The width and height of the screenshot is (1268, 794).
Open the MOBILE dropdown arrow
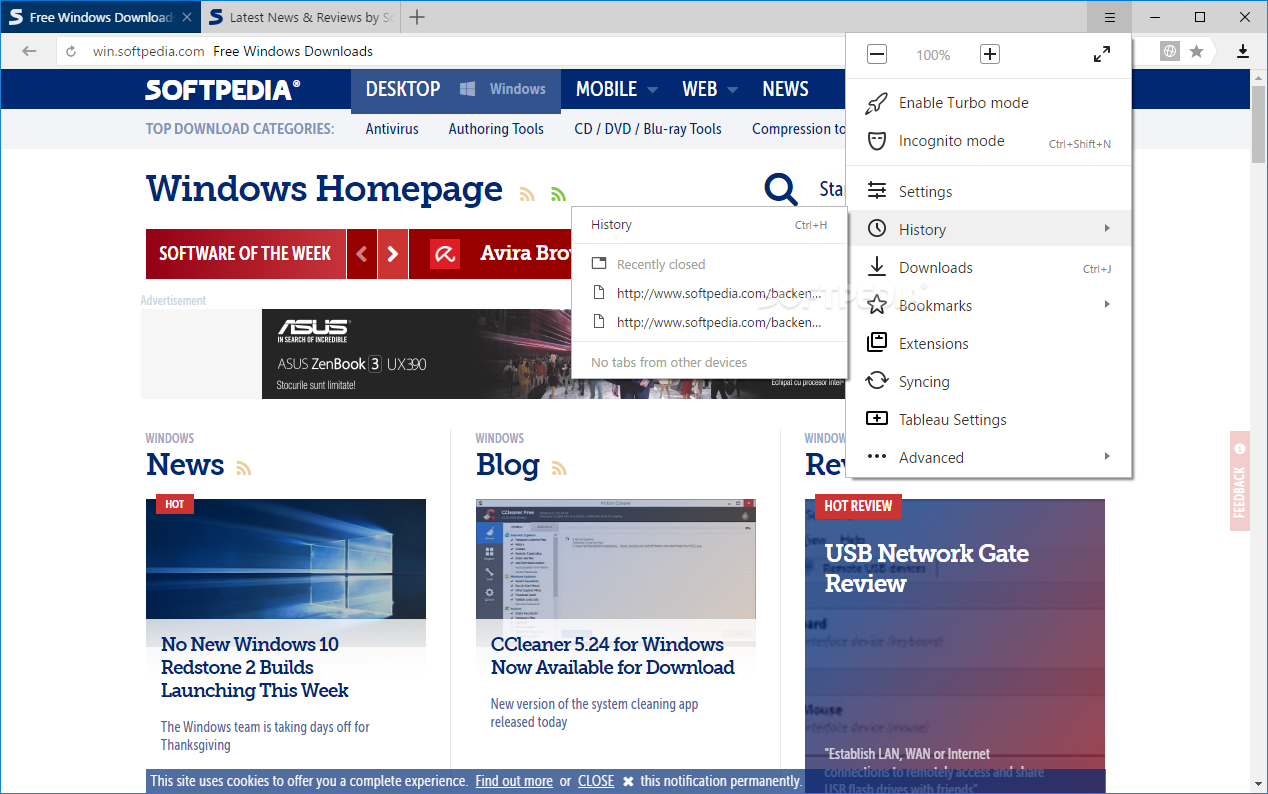point(653,90)
